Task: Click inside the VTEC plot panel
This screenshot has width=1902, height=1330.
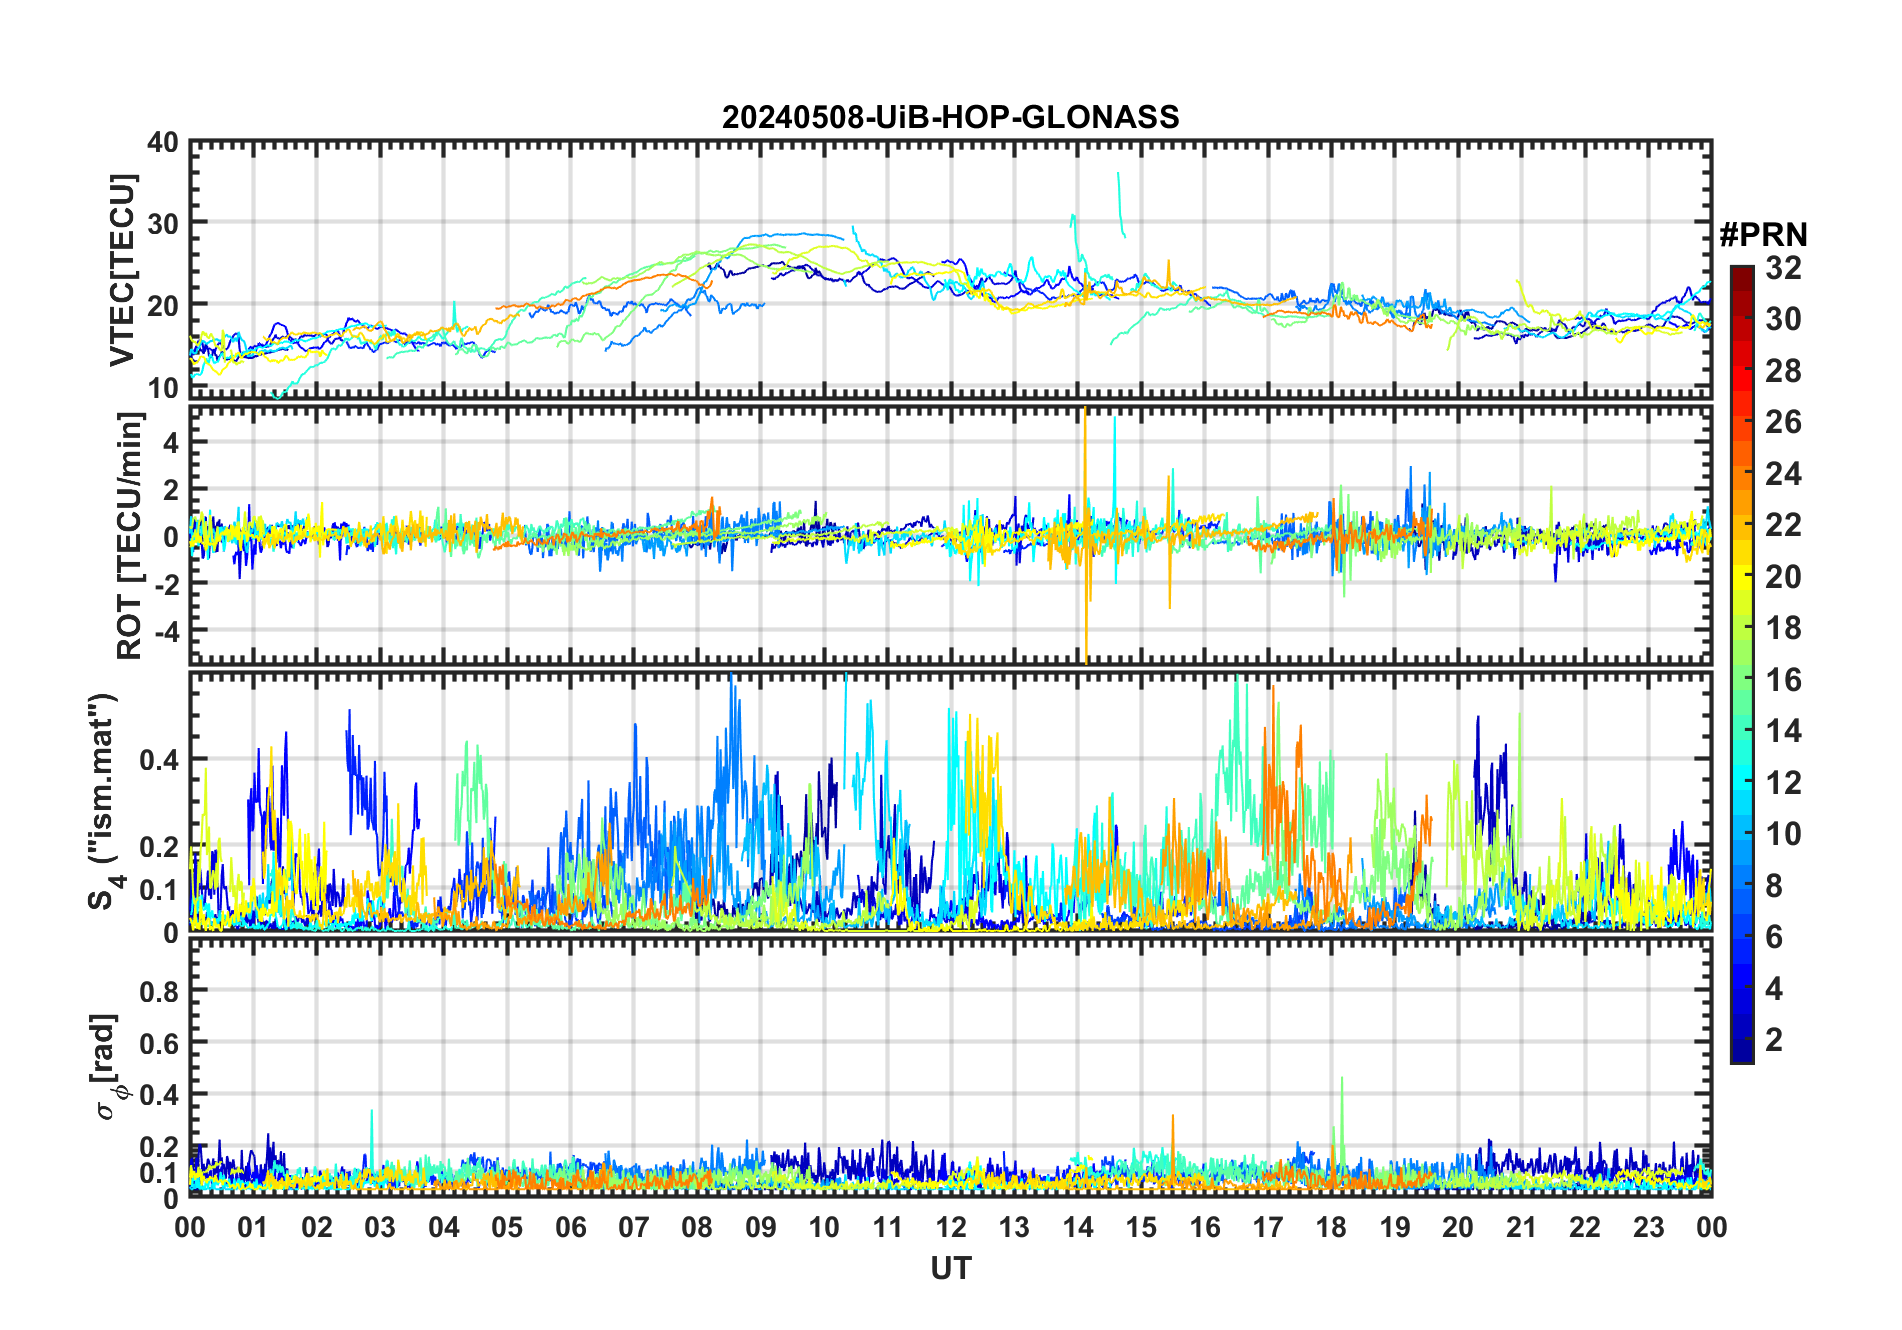Action: (951, 269)
